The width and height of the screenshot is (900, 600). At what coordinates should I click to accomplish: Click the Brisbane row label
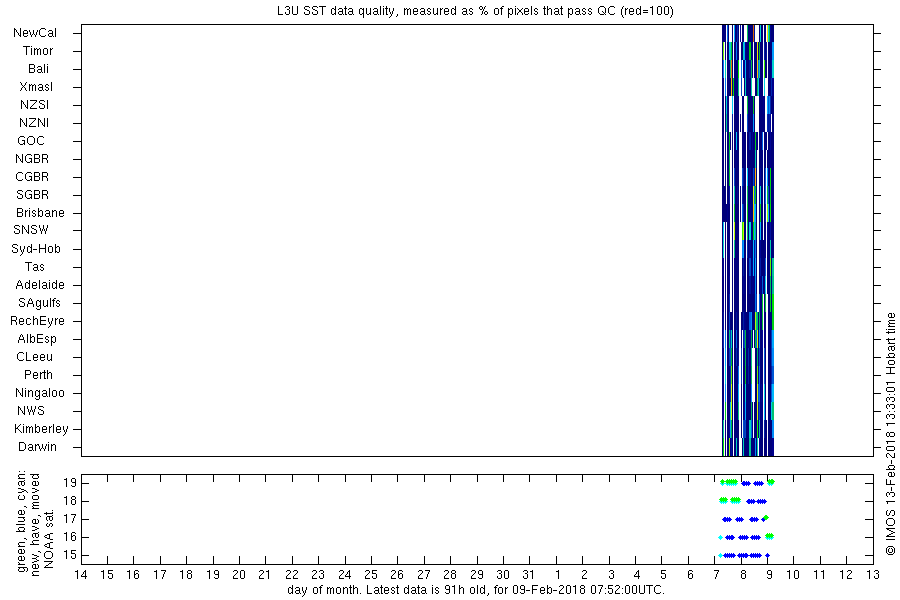click(40, 213)
